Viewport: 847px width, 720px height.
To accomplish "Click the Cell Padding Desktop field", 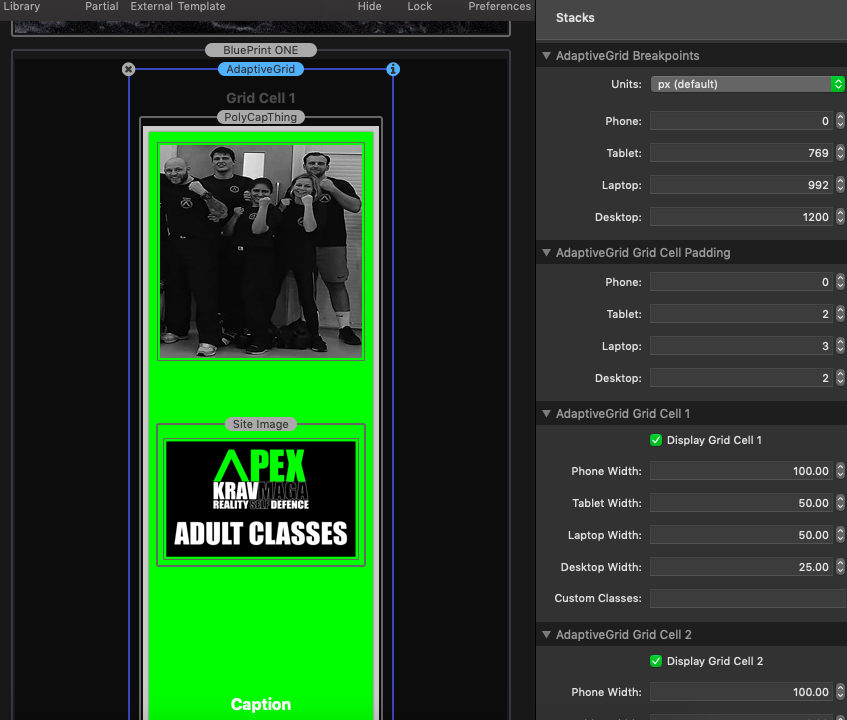I will point(741,378).
